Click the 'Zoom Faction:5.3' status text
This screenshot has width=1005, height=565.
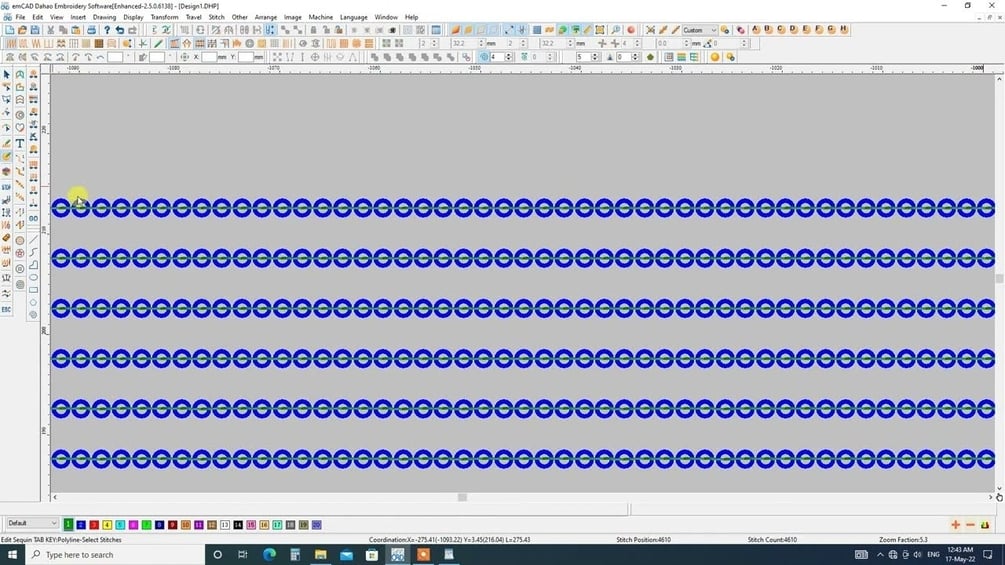click(903, 539)
